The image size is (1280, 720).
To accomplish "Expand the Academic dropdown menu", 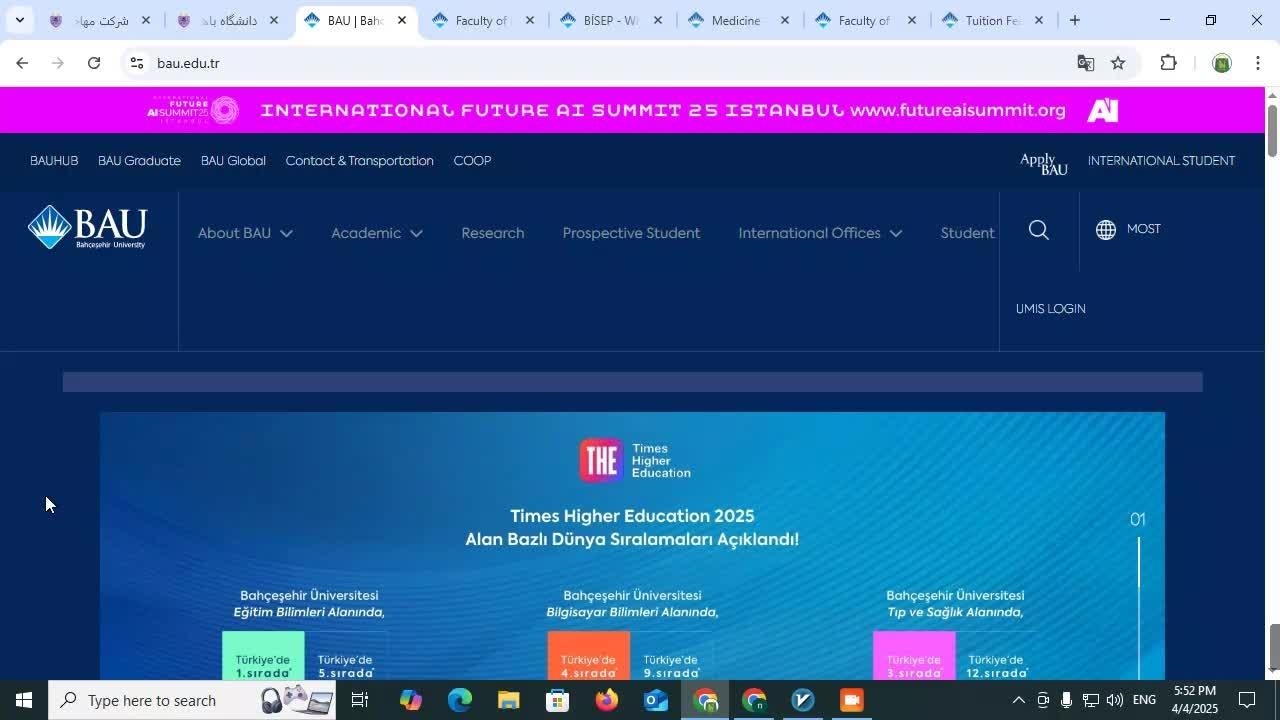I will [x=376, y=233].
